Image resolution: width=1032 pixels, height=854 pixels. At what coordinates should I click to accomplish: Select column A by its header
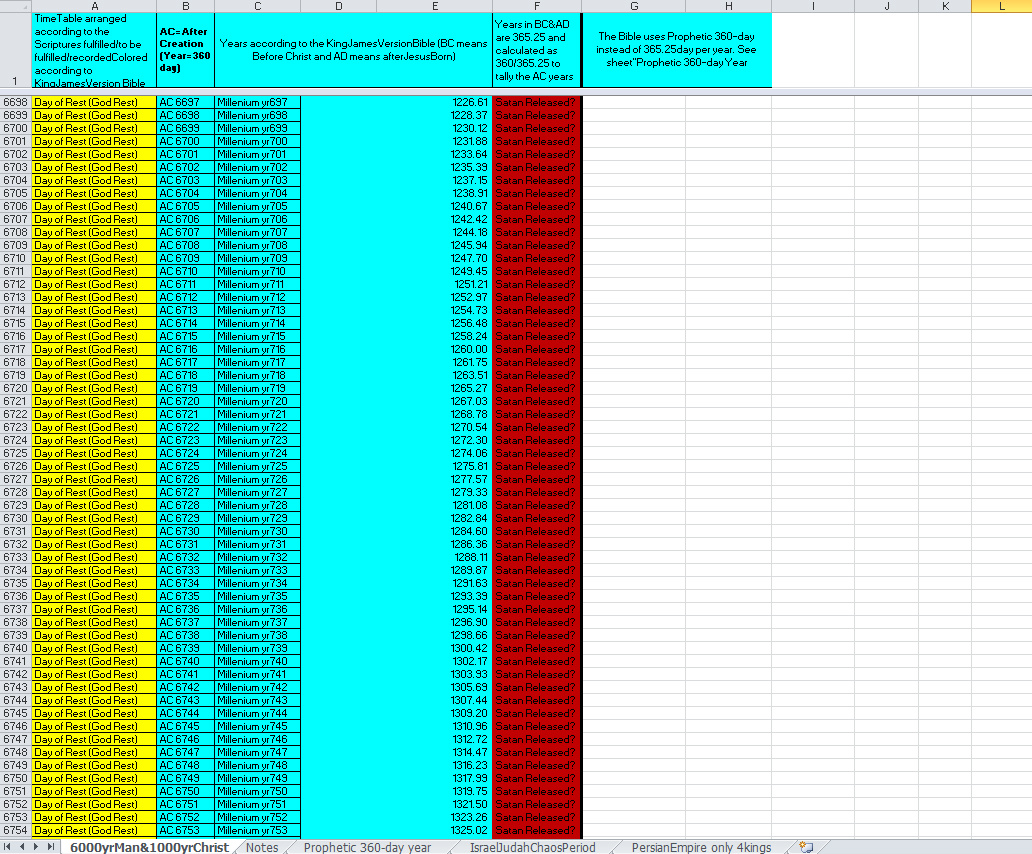94,6
